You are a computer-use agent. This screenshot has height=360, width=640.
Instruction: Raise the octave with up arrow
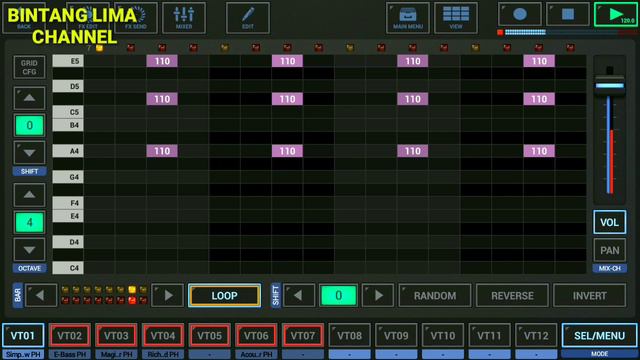coord(29,195)
